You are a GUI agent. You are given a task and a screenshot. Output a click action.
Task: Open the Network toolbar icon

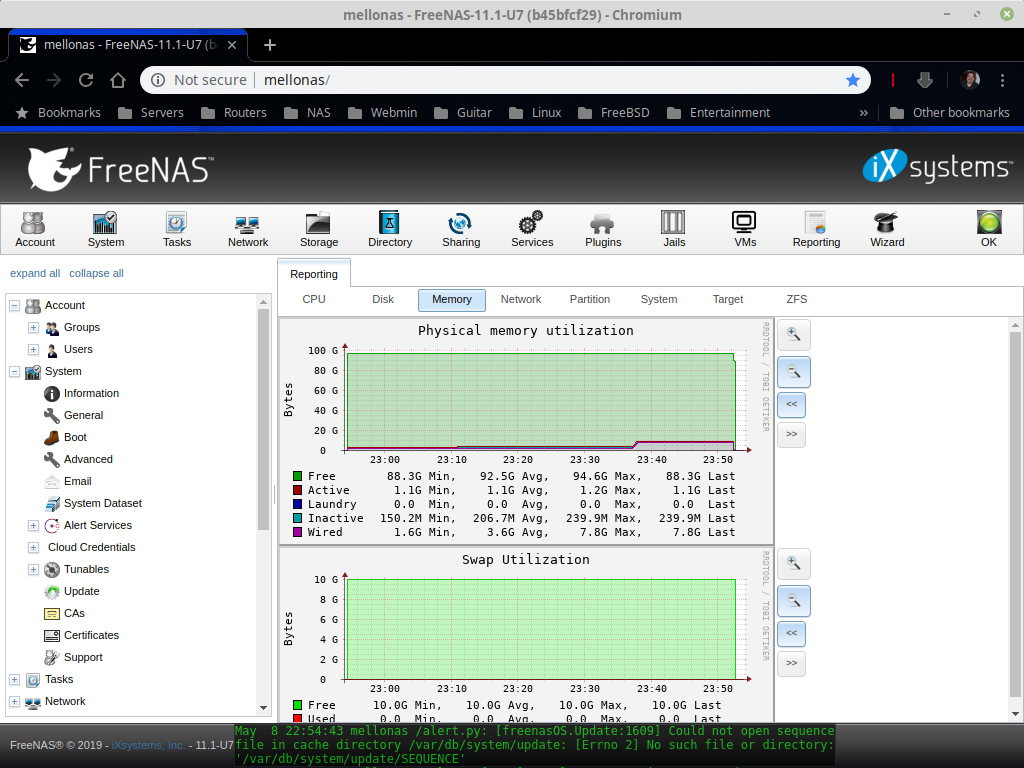(248, 229)
